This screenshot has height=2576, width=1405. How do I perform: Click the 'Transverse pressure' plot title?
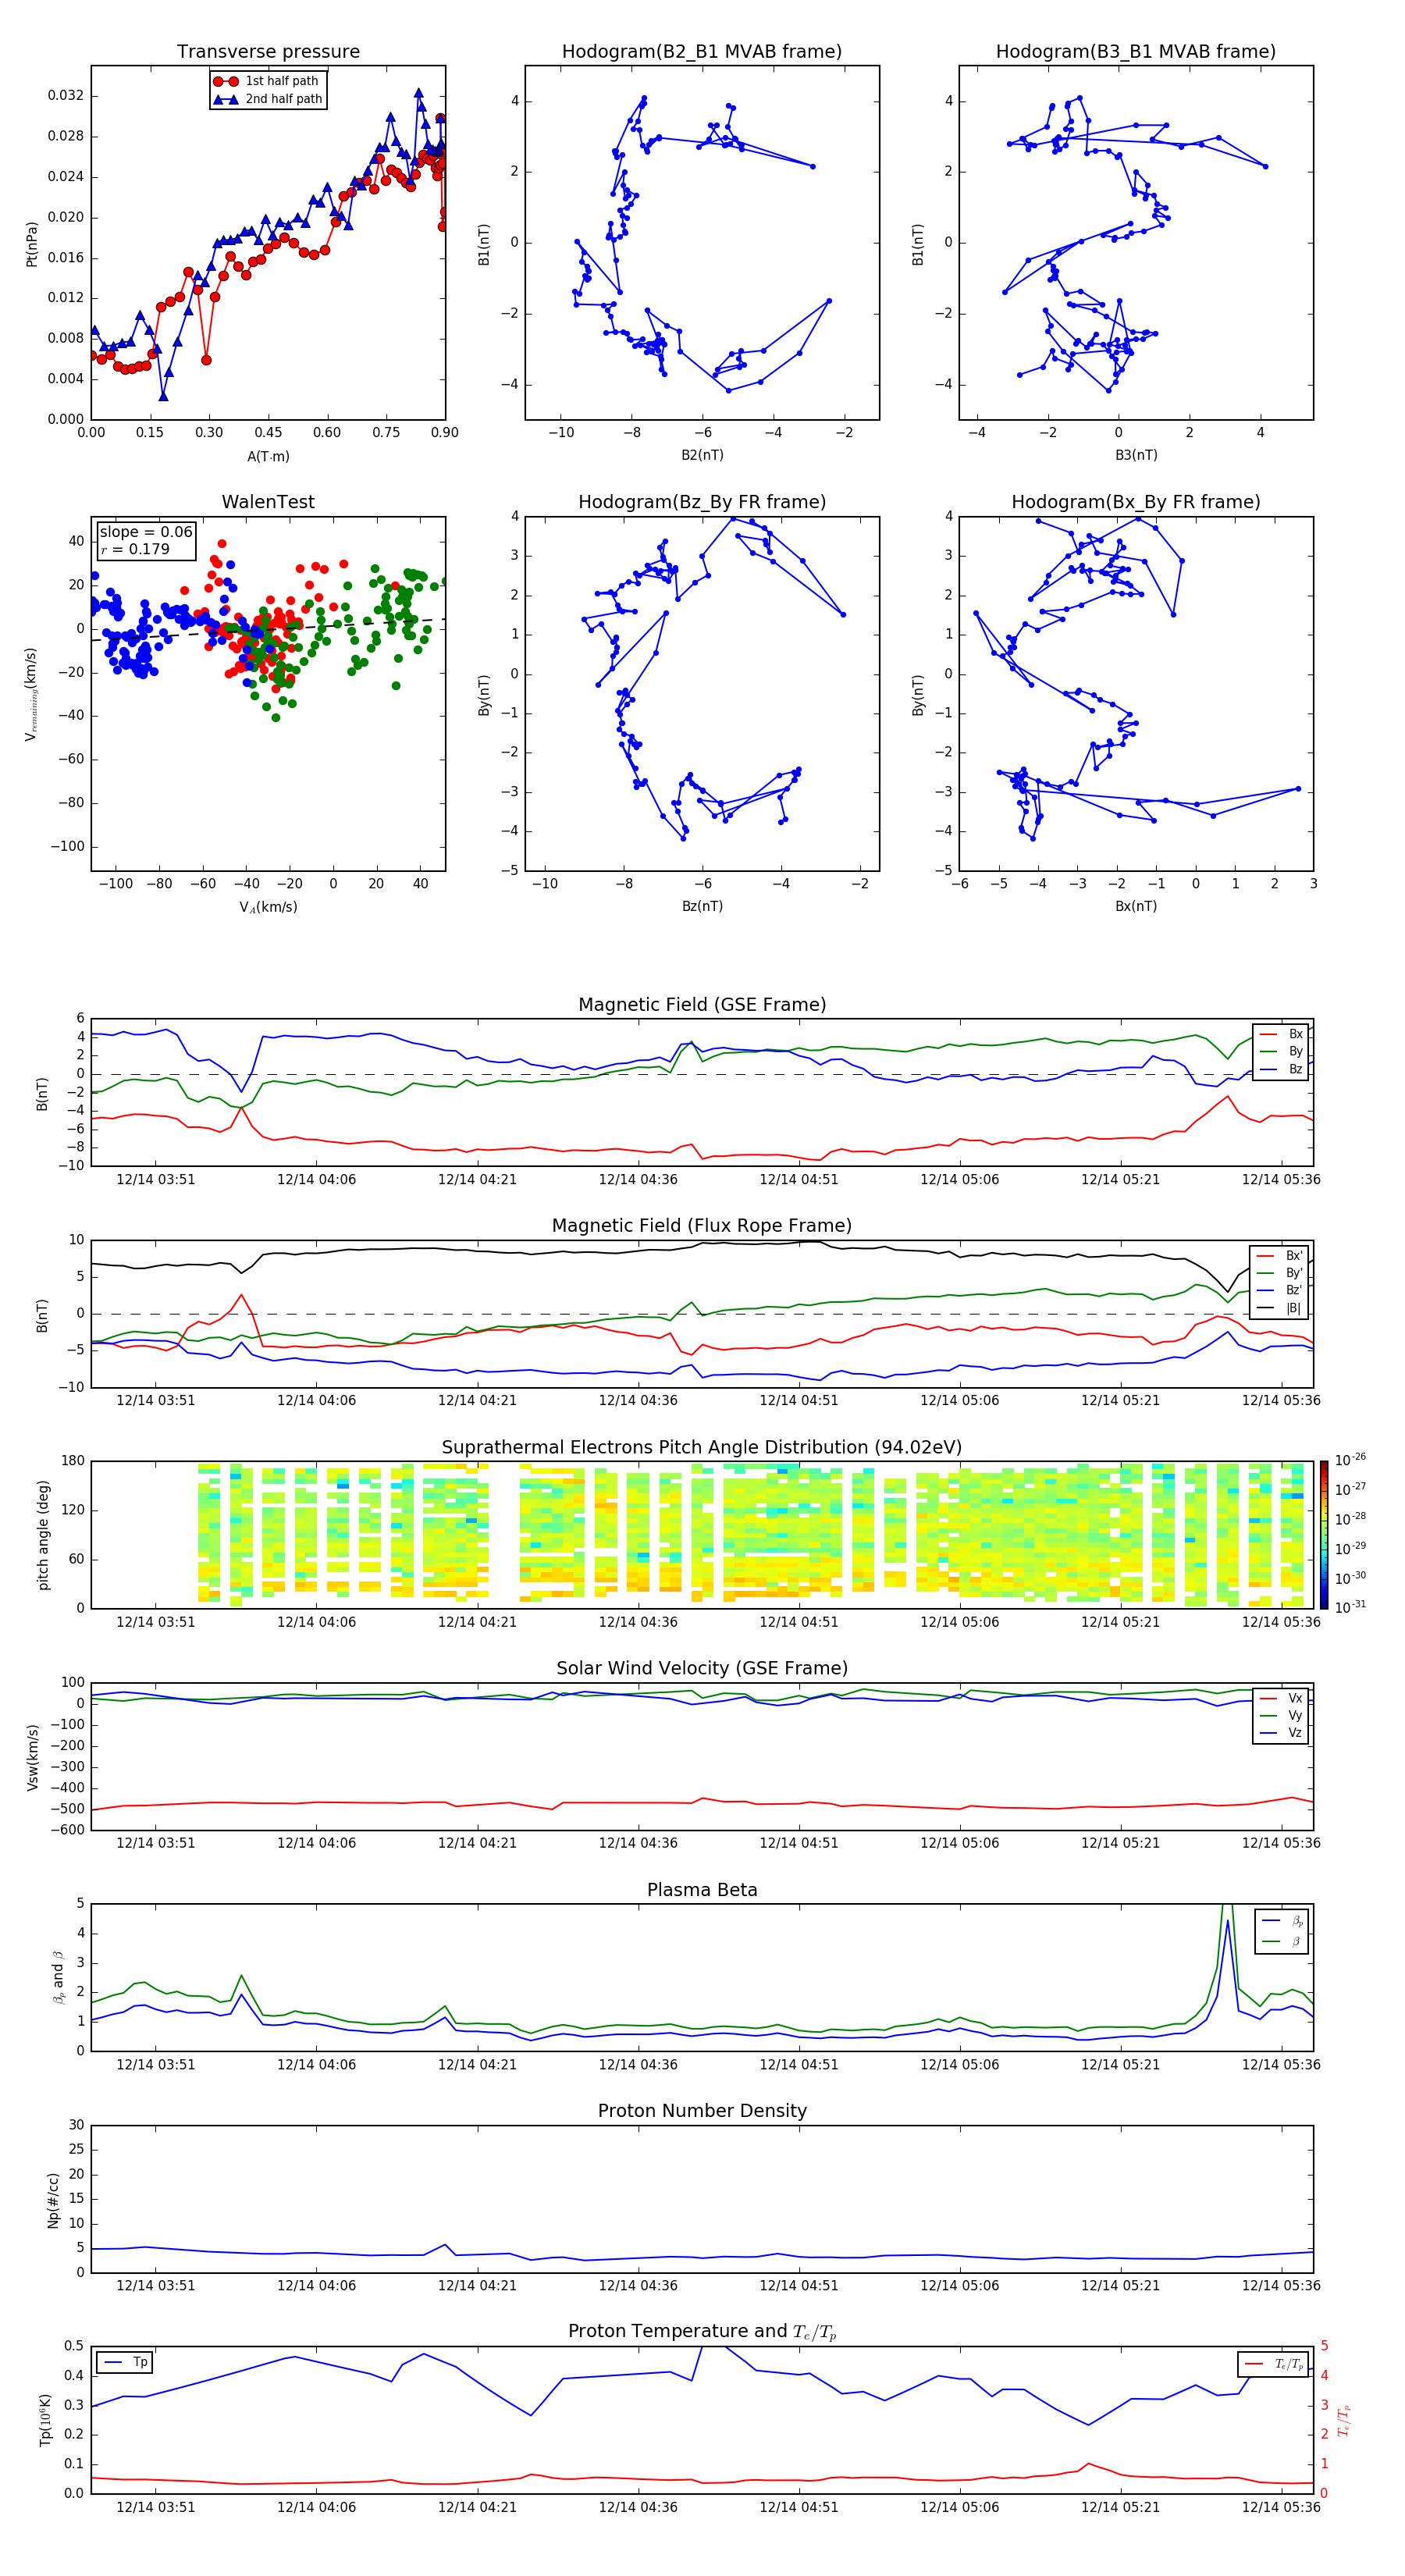point(268,52)
